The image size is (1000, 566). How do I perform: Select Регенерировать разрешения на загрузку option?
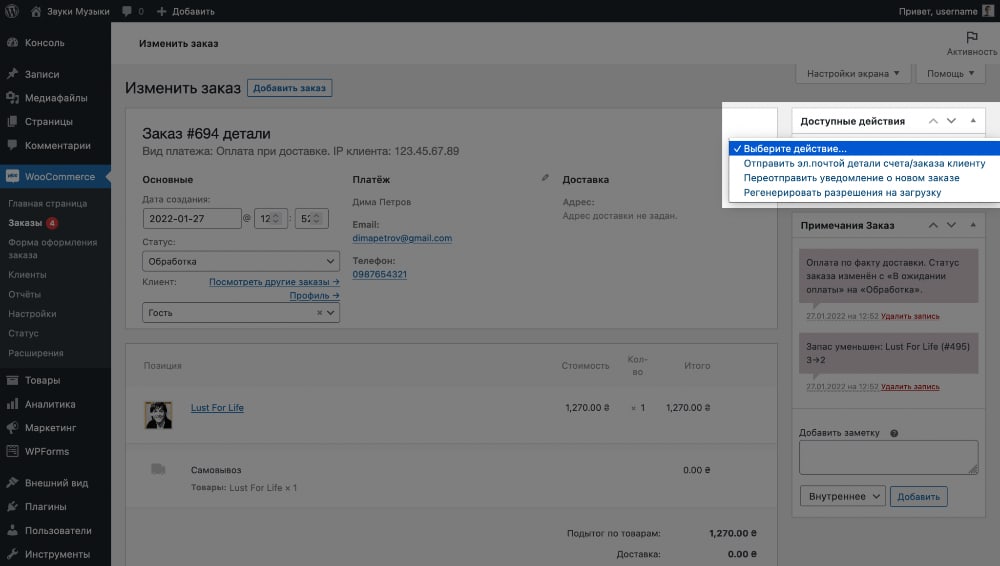[x=864, y=193]
